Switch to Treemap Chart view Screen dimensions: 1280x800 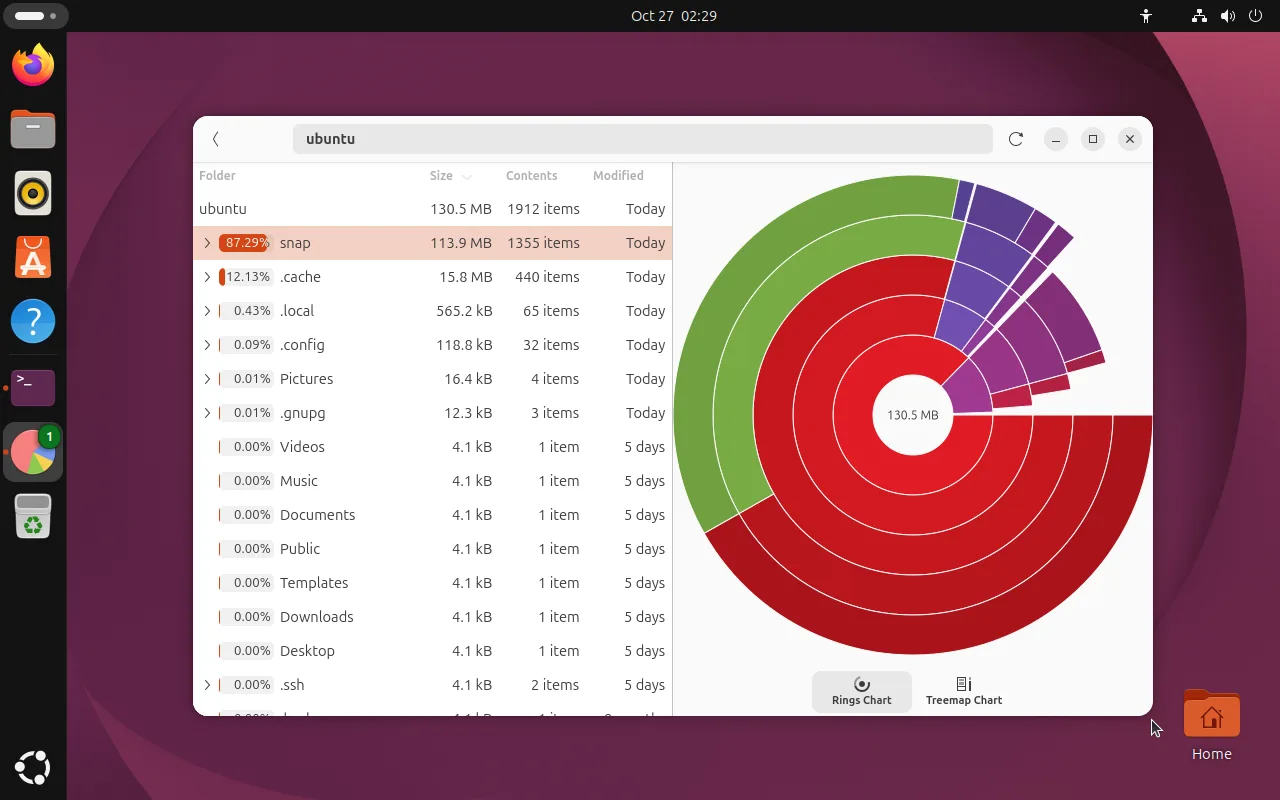coord(964,691)
